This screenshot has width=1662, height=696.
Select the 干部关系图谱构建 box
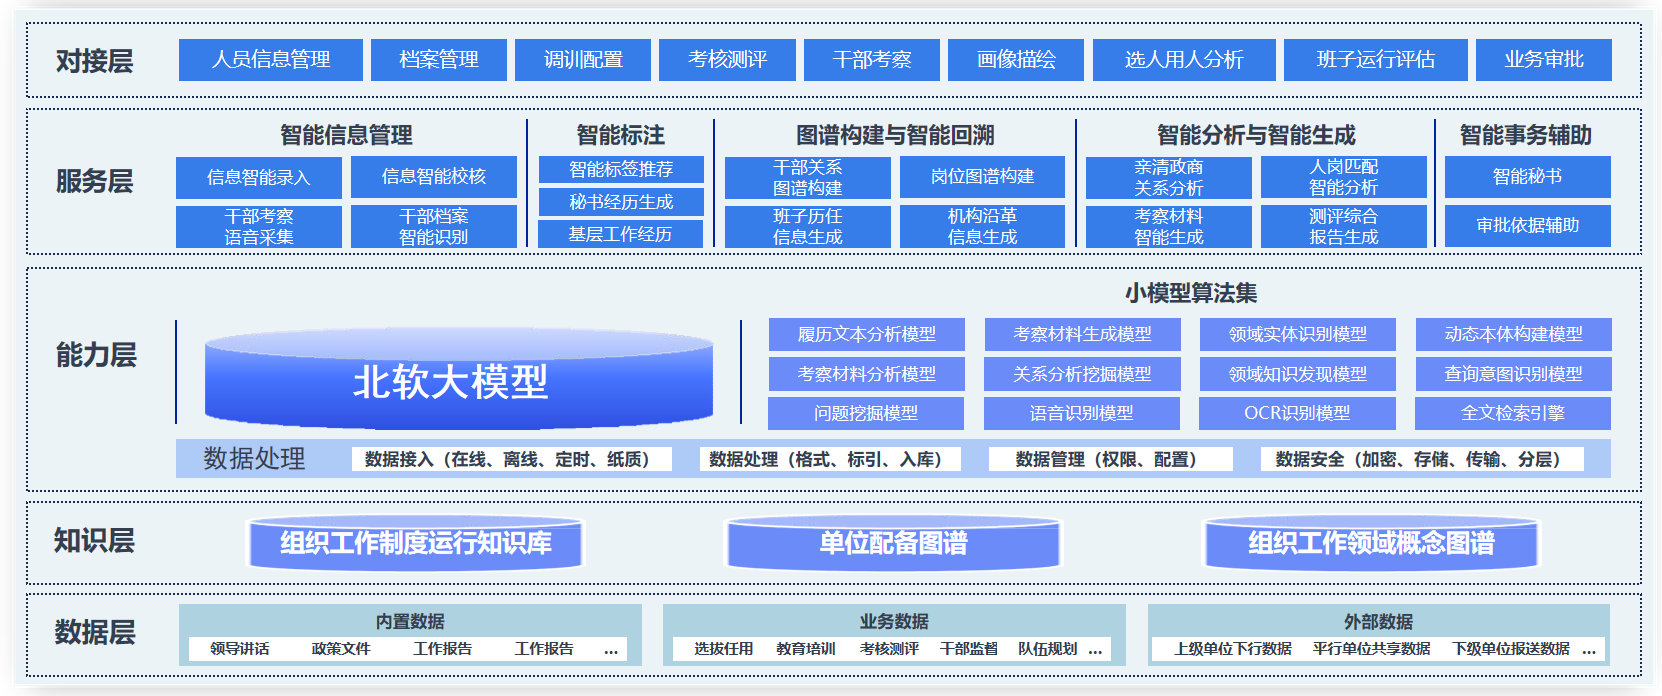tap(808, 177)
